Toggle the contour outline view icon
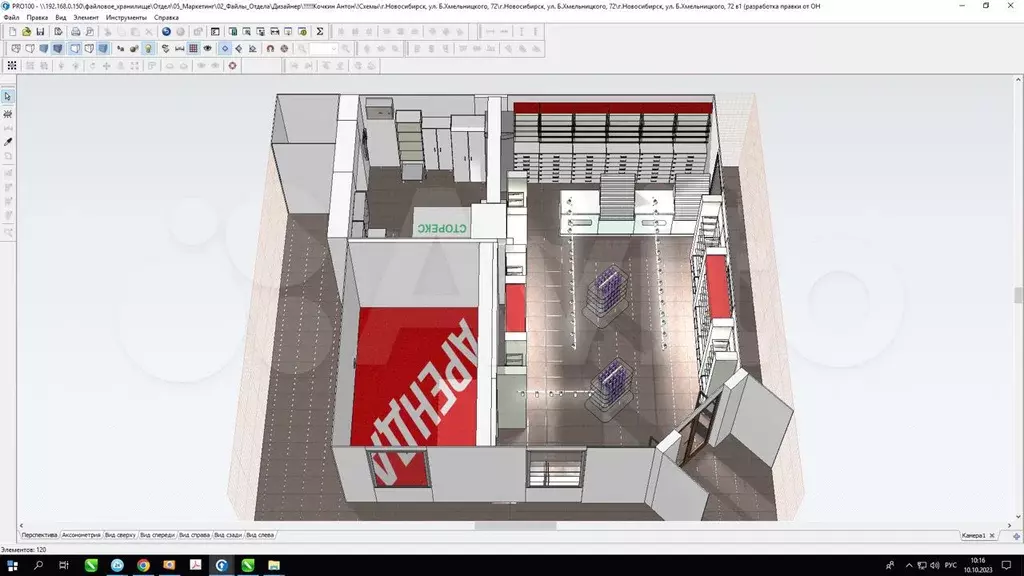 75,48
